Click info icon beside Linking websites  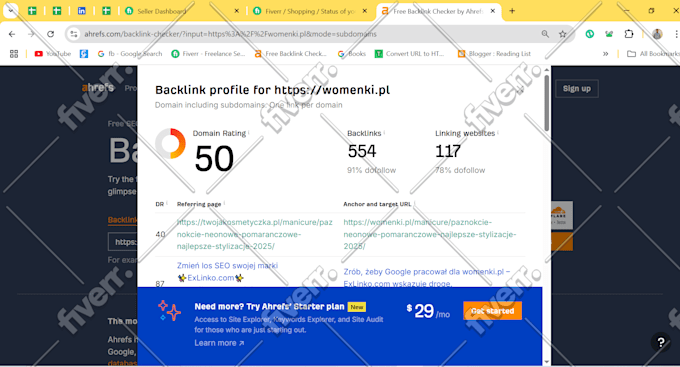click(x=498, y=133)
